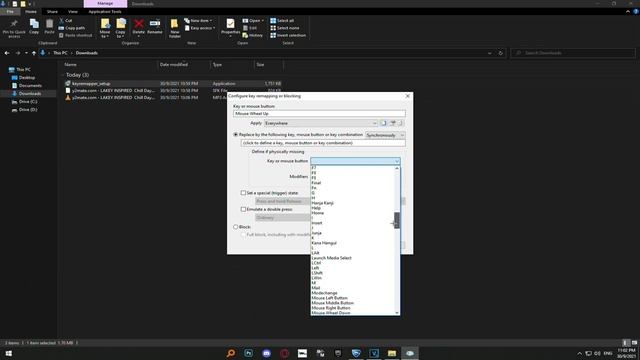The image size is (640, 360).
Task: Click the Refresh icon beside address bar
Action: click(x=500, y=53)
